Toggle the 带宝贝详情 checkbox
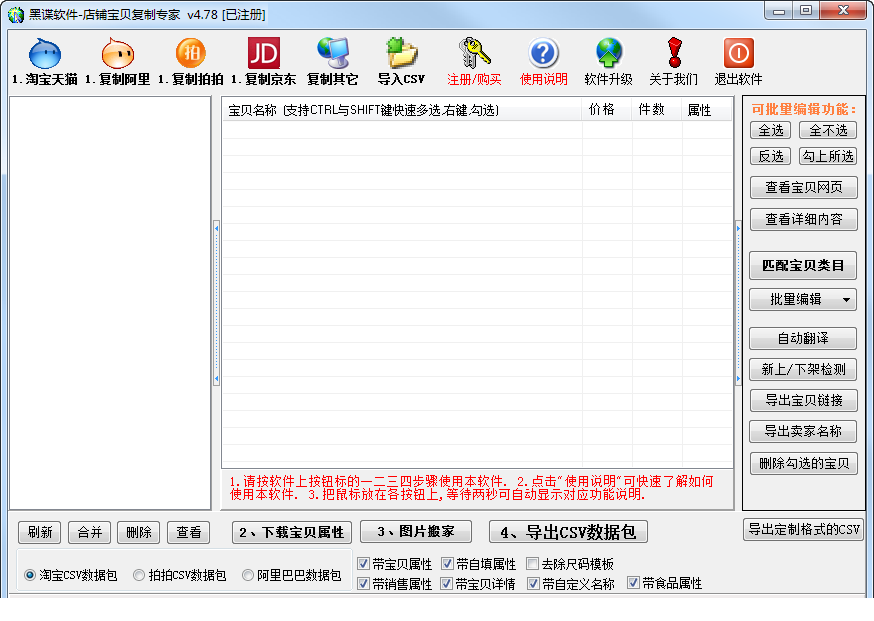Viewport: 874px width, 621px height. [446, 584]
